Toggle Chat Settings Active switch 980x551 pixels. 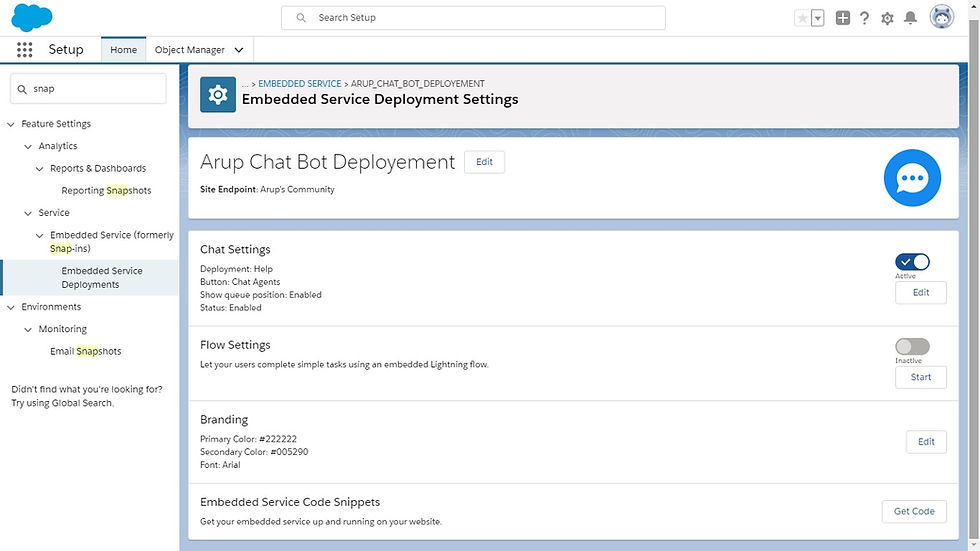pos(912,262)
